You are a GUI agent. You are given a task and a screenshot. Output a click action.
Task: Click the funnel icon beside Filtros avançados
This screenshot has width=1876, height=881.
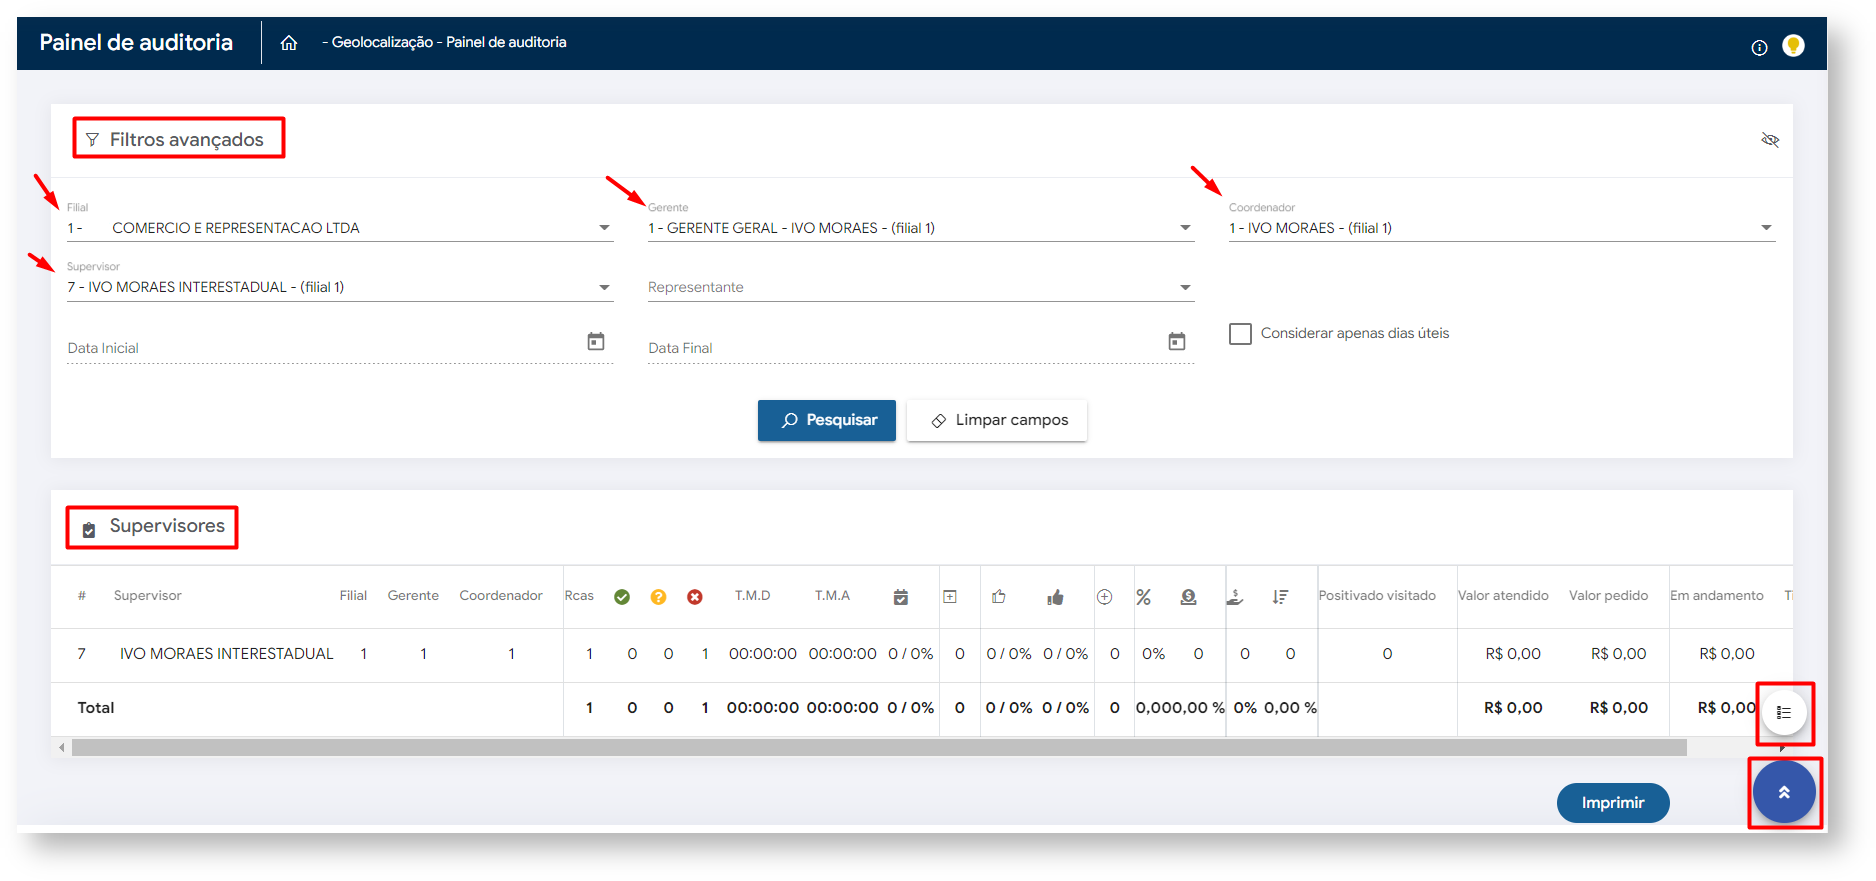click(x=92, y=140)
